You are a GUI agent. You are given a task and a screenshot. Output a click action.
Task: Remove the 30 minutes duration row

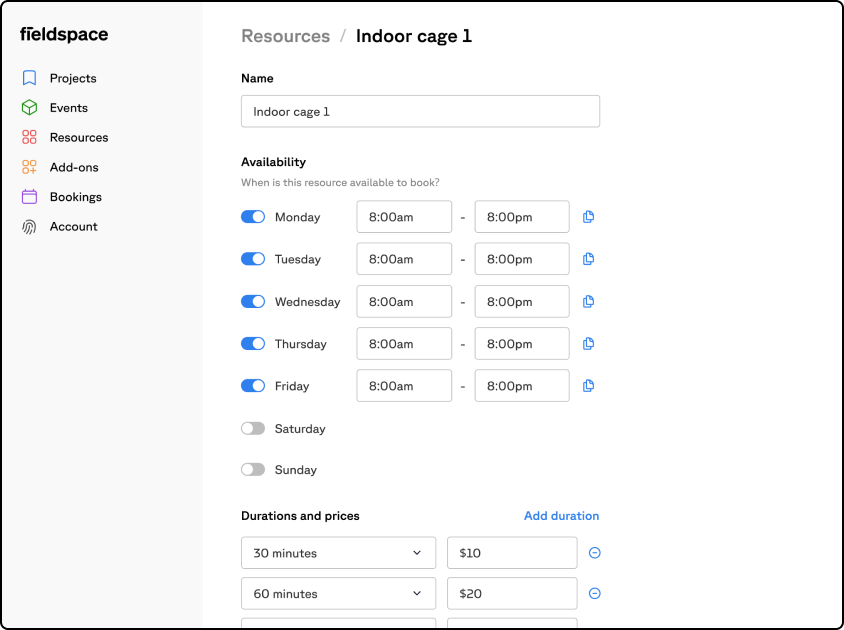tap(594, 553)
